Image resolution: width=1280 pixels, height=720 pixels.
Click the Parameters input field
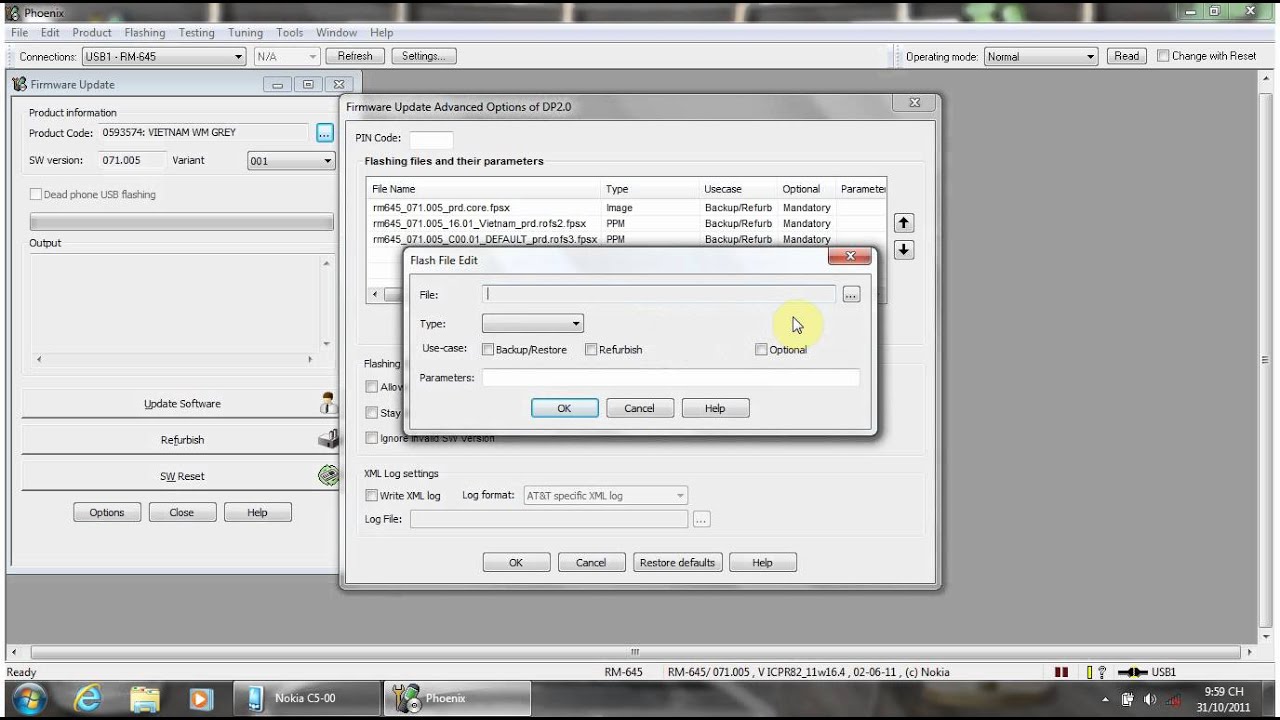tap(671, 377)
